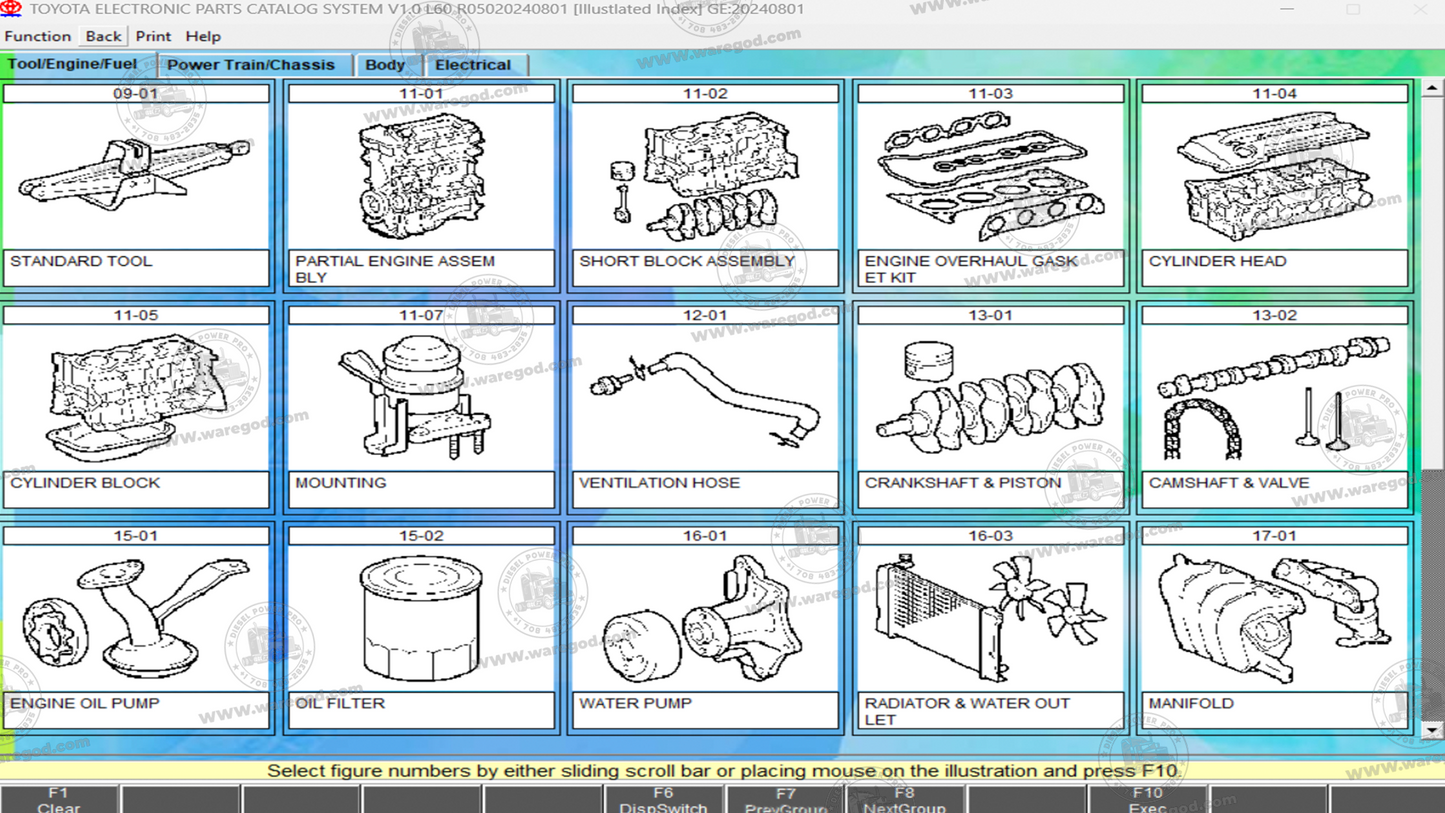The width and height of the screenshot is (1445, 813).
Task: Open the Oil Filter illustration
Action: tap(420, 619)
